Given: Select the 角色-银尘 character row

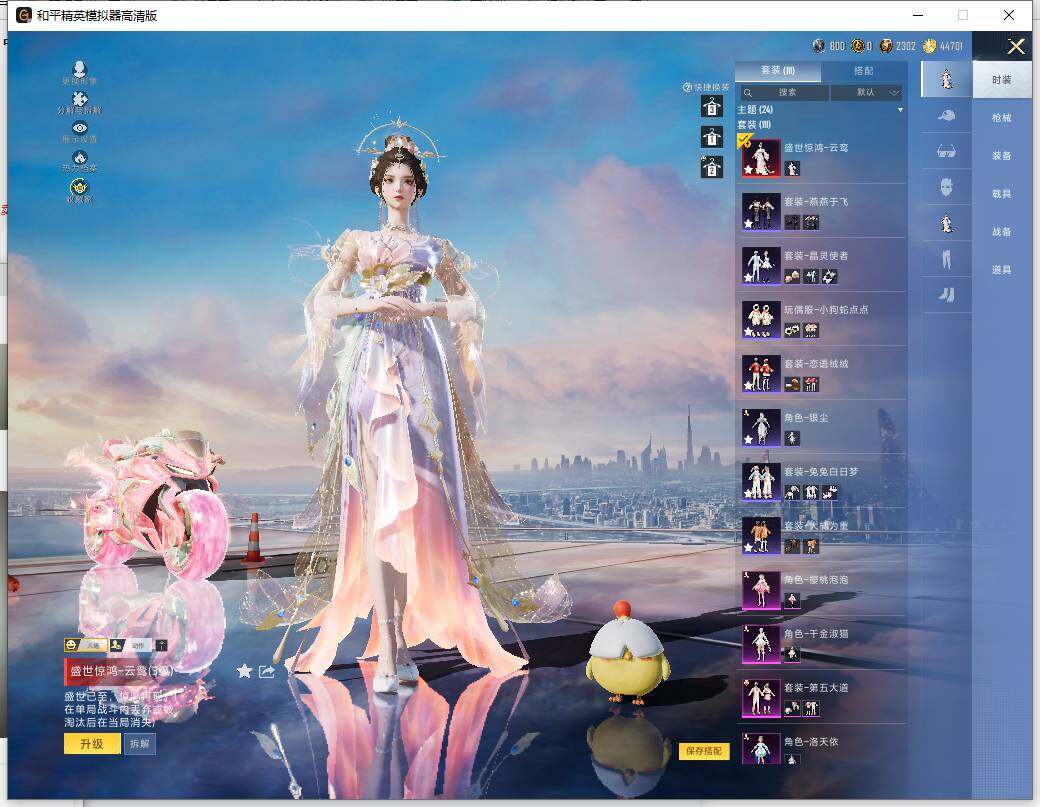Looking at the screenshot, I should (x=822, y=428).
